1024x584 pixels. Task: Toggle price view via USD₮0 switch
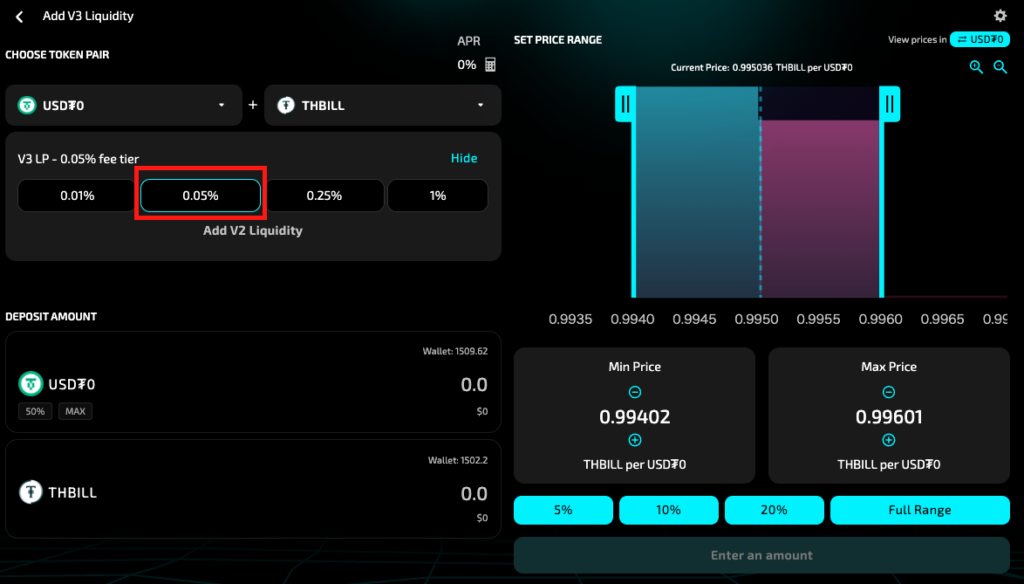979,40
